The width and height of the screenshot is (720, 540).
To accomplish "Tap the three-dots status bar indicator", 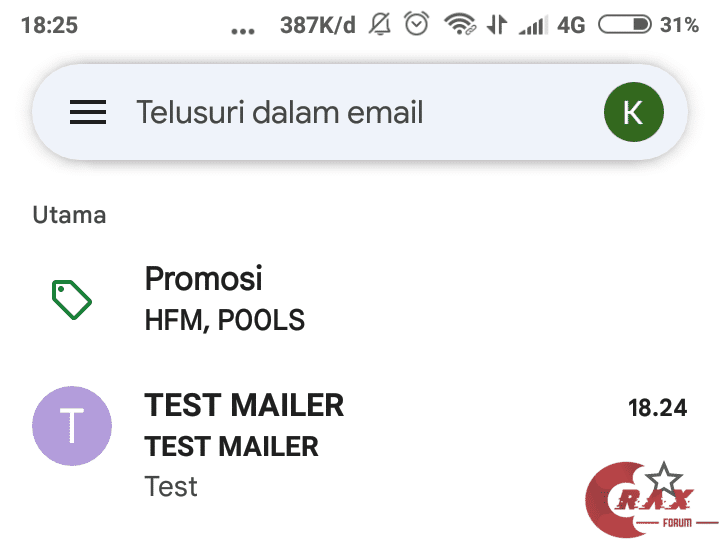I will point(243,30).
